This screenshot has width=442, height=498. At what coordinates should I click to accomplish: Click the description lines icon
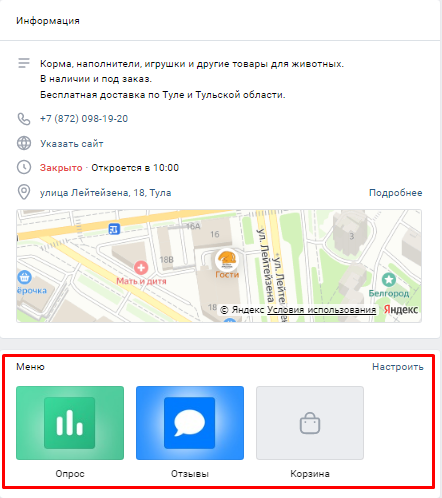(24, 63)
